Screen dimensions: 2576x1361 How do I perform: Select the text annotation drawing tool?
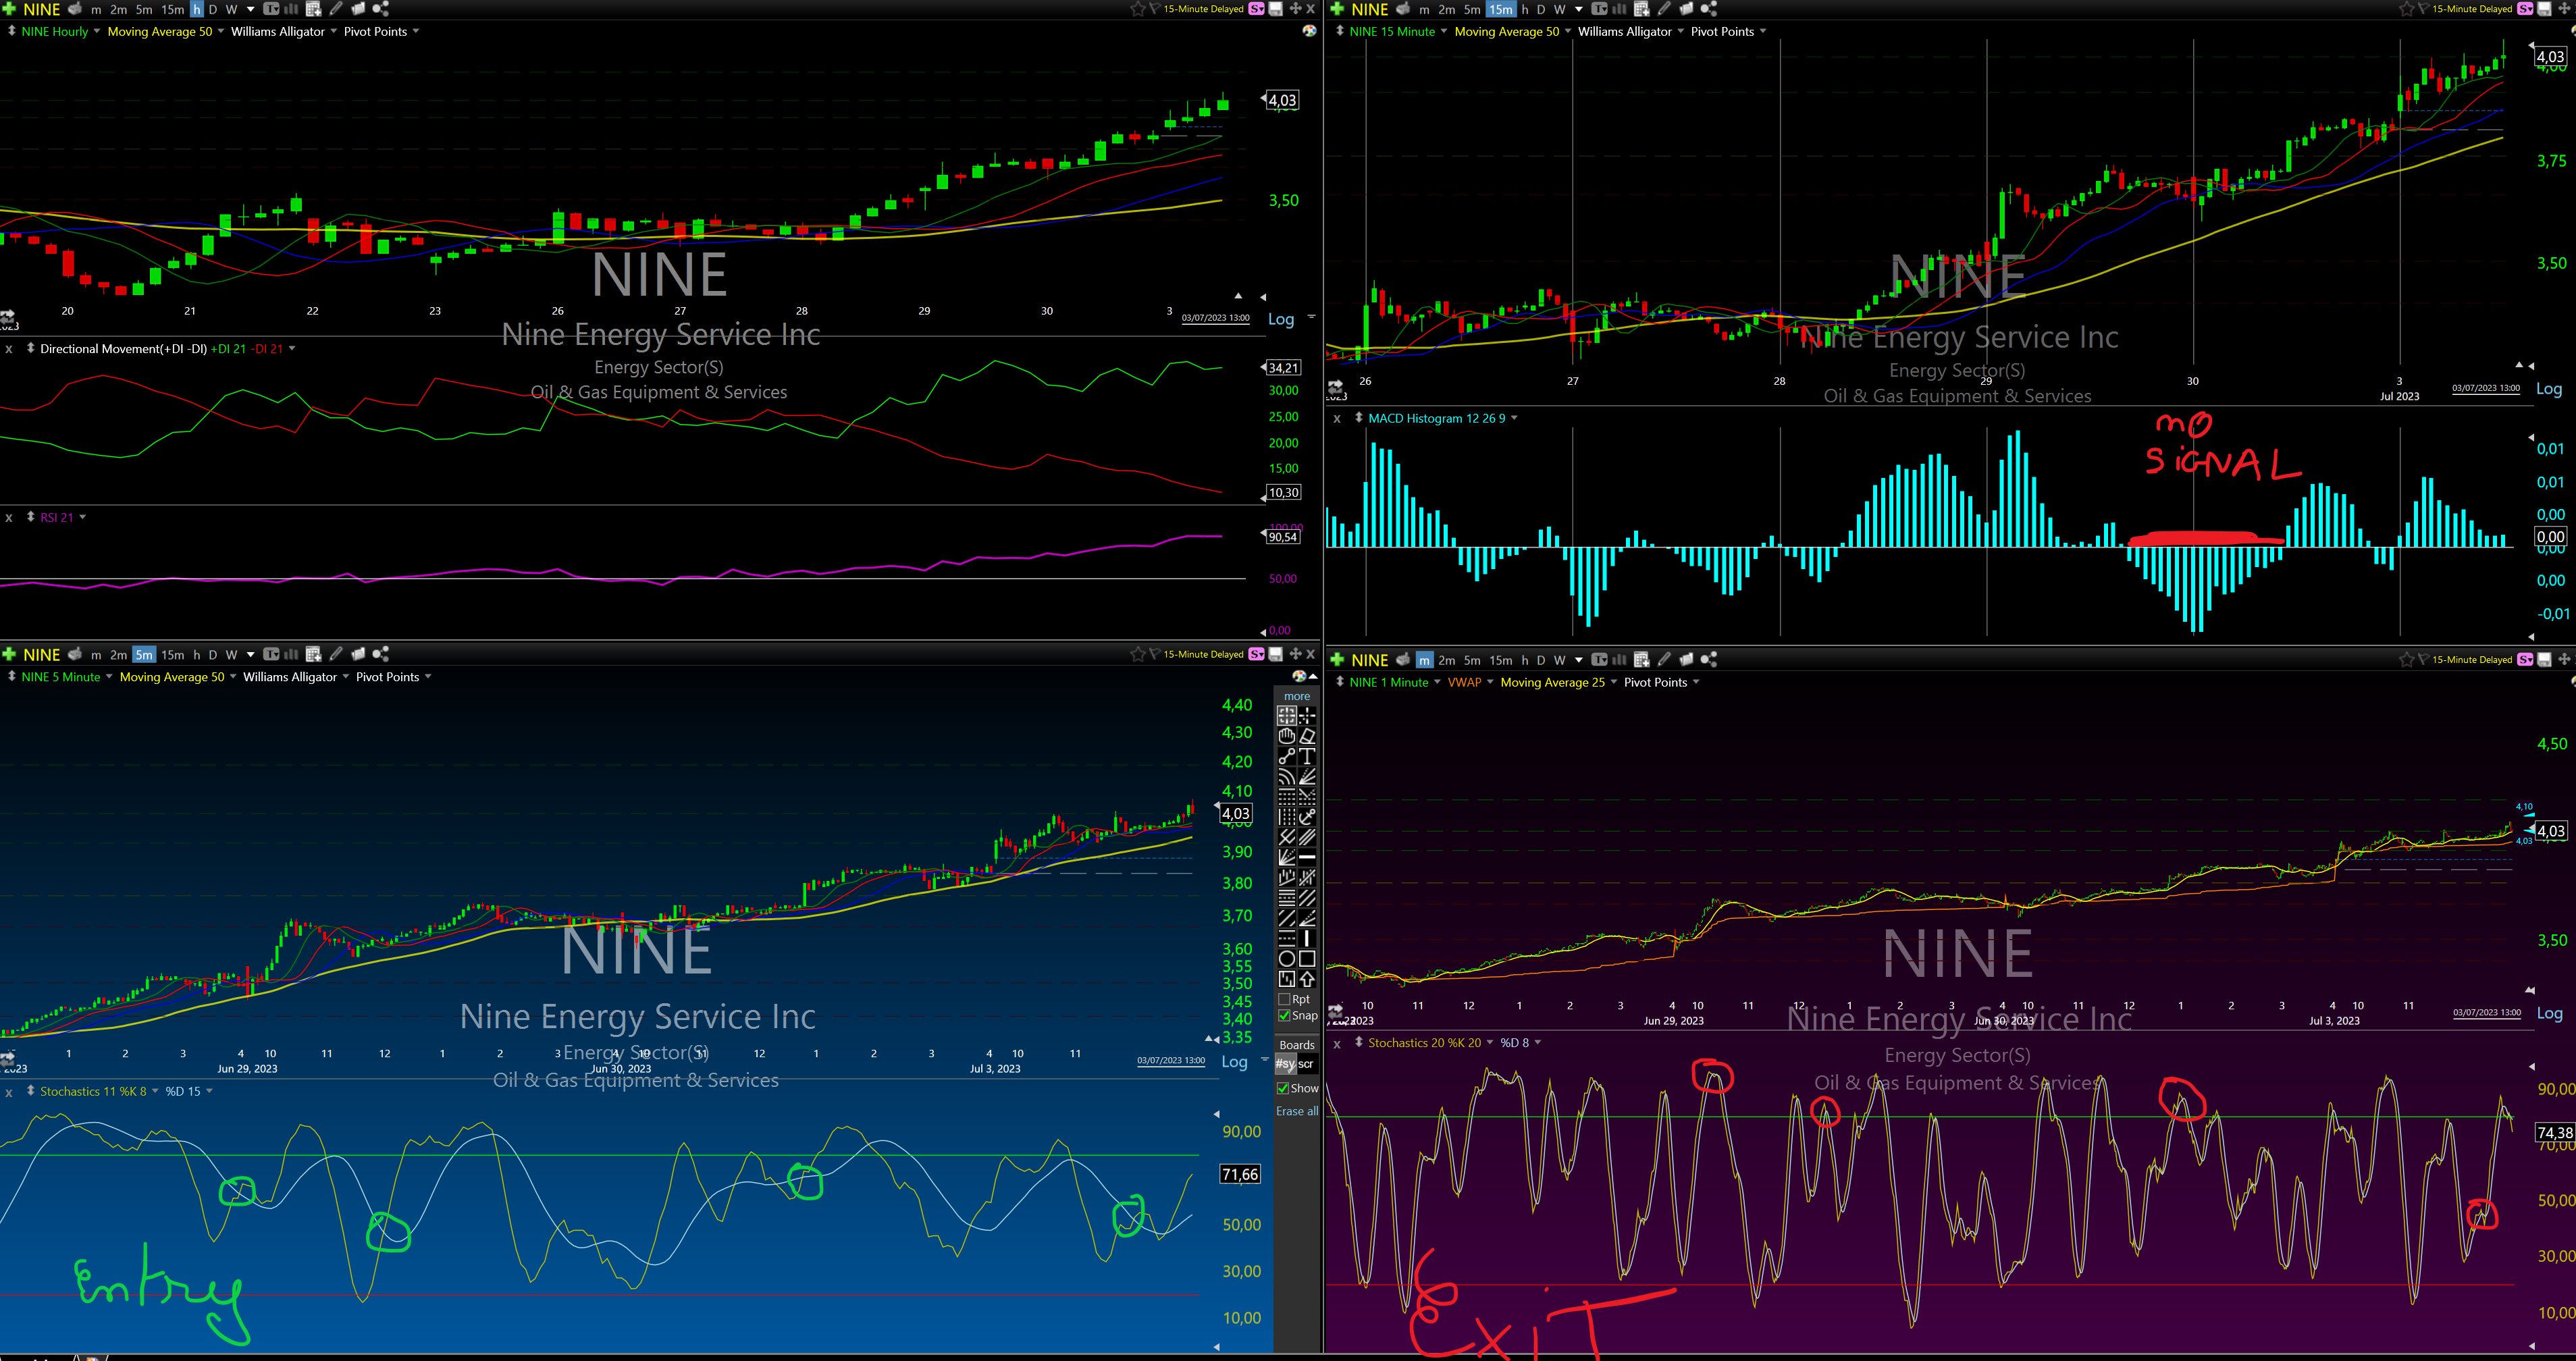(x=1307, y=756)
